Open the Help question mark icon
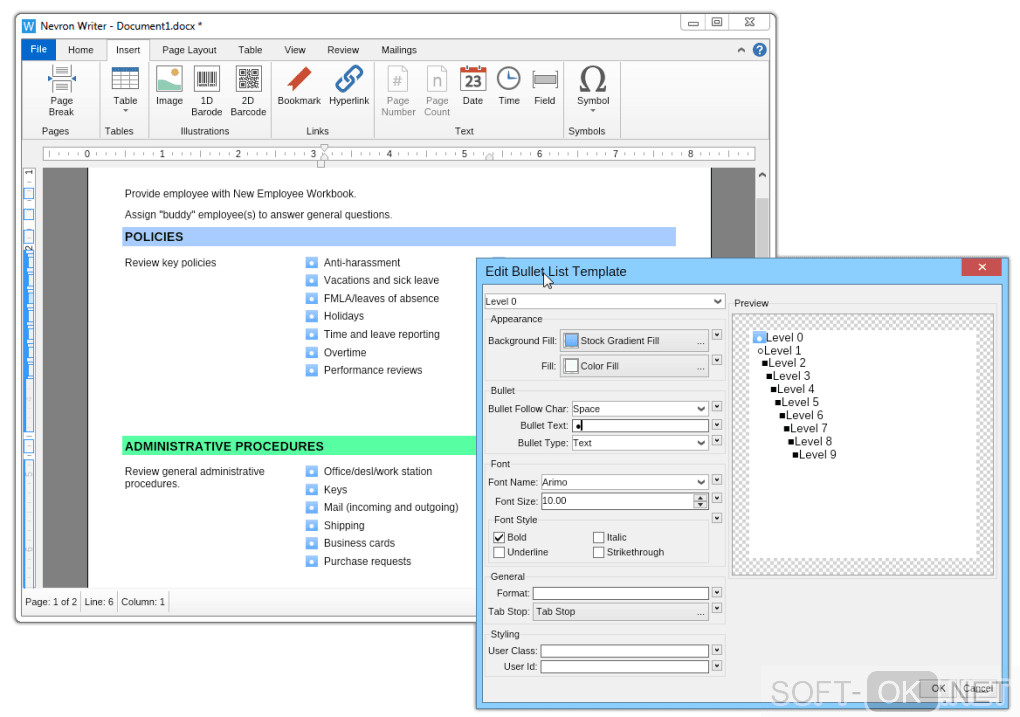 [759, 50]
